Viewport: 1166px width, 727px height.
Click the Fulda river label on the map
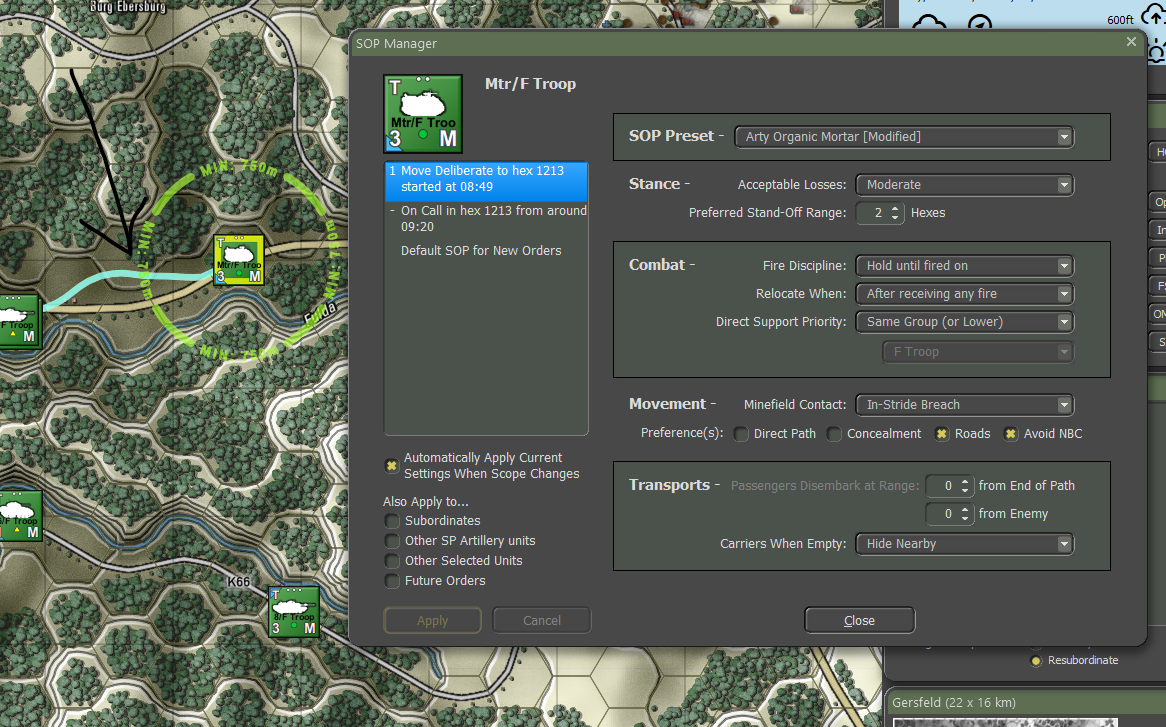pyautogui.click(x=321, y=314)
